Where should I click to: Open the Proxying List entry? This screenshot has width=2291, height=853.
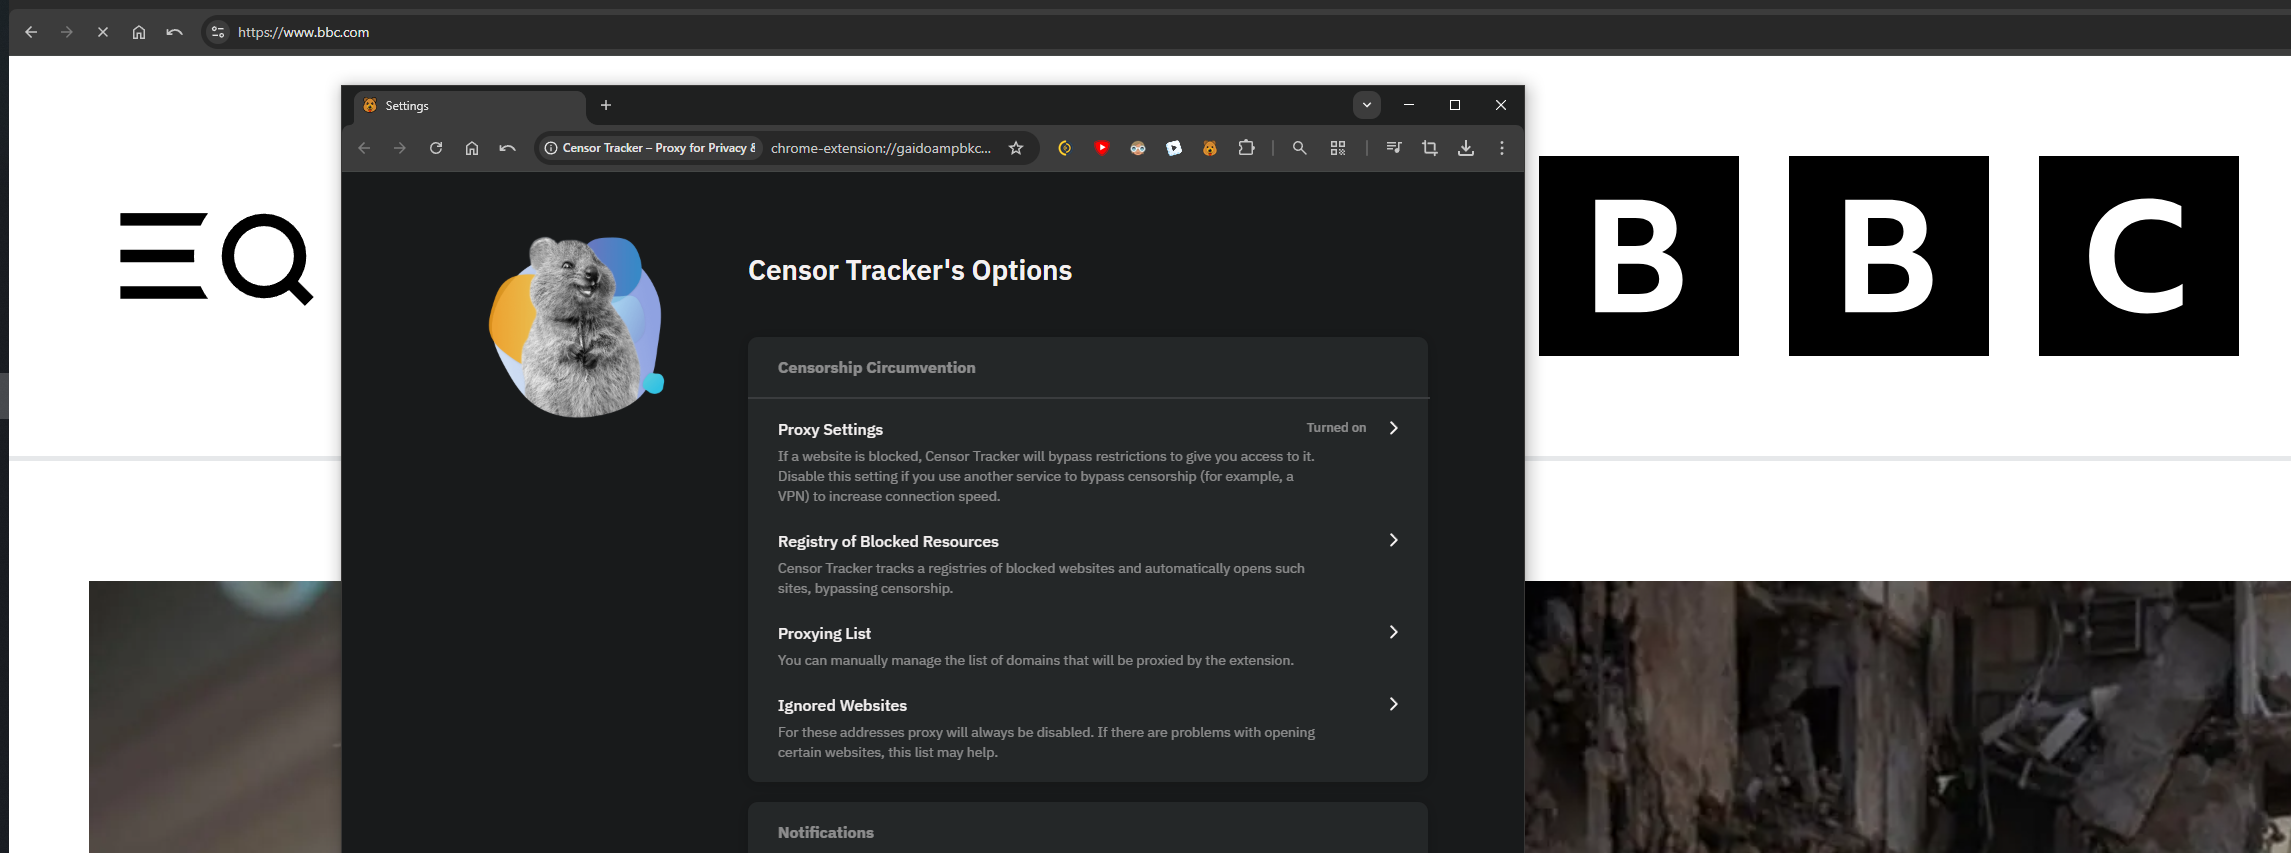(1088, 646)
